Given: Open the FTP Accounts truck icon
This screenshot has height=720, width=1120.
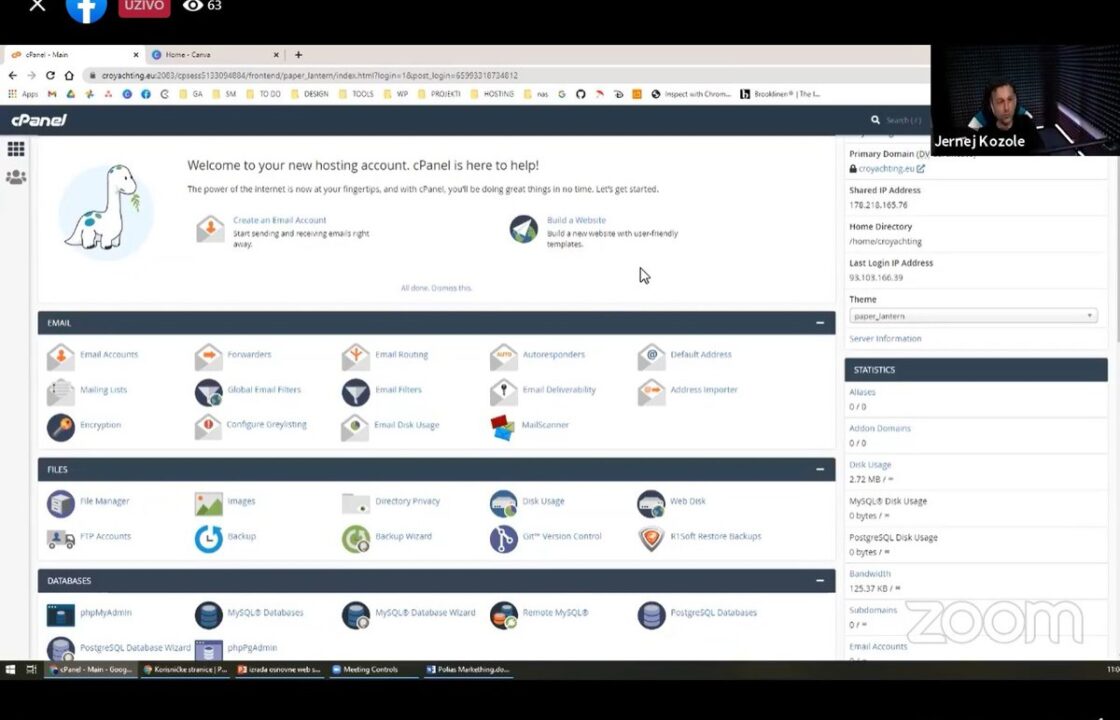Looking at the screenshot, I should (61, 538).
